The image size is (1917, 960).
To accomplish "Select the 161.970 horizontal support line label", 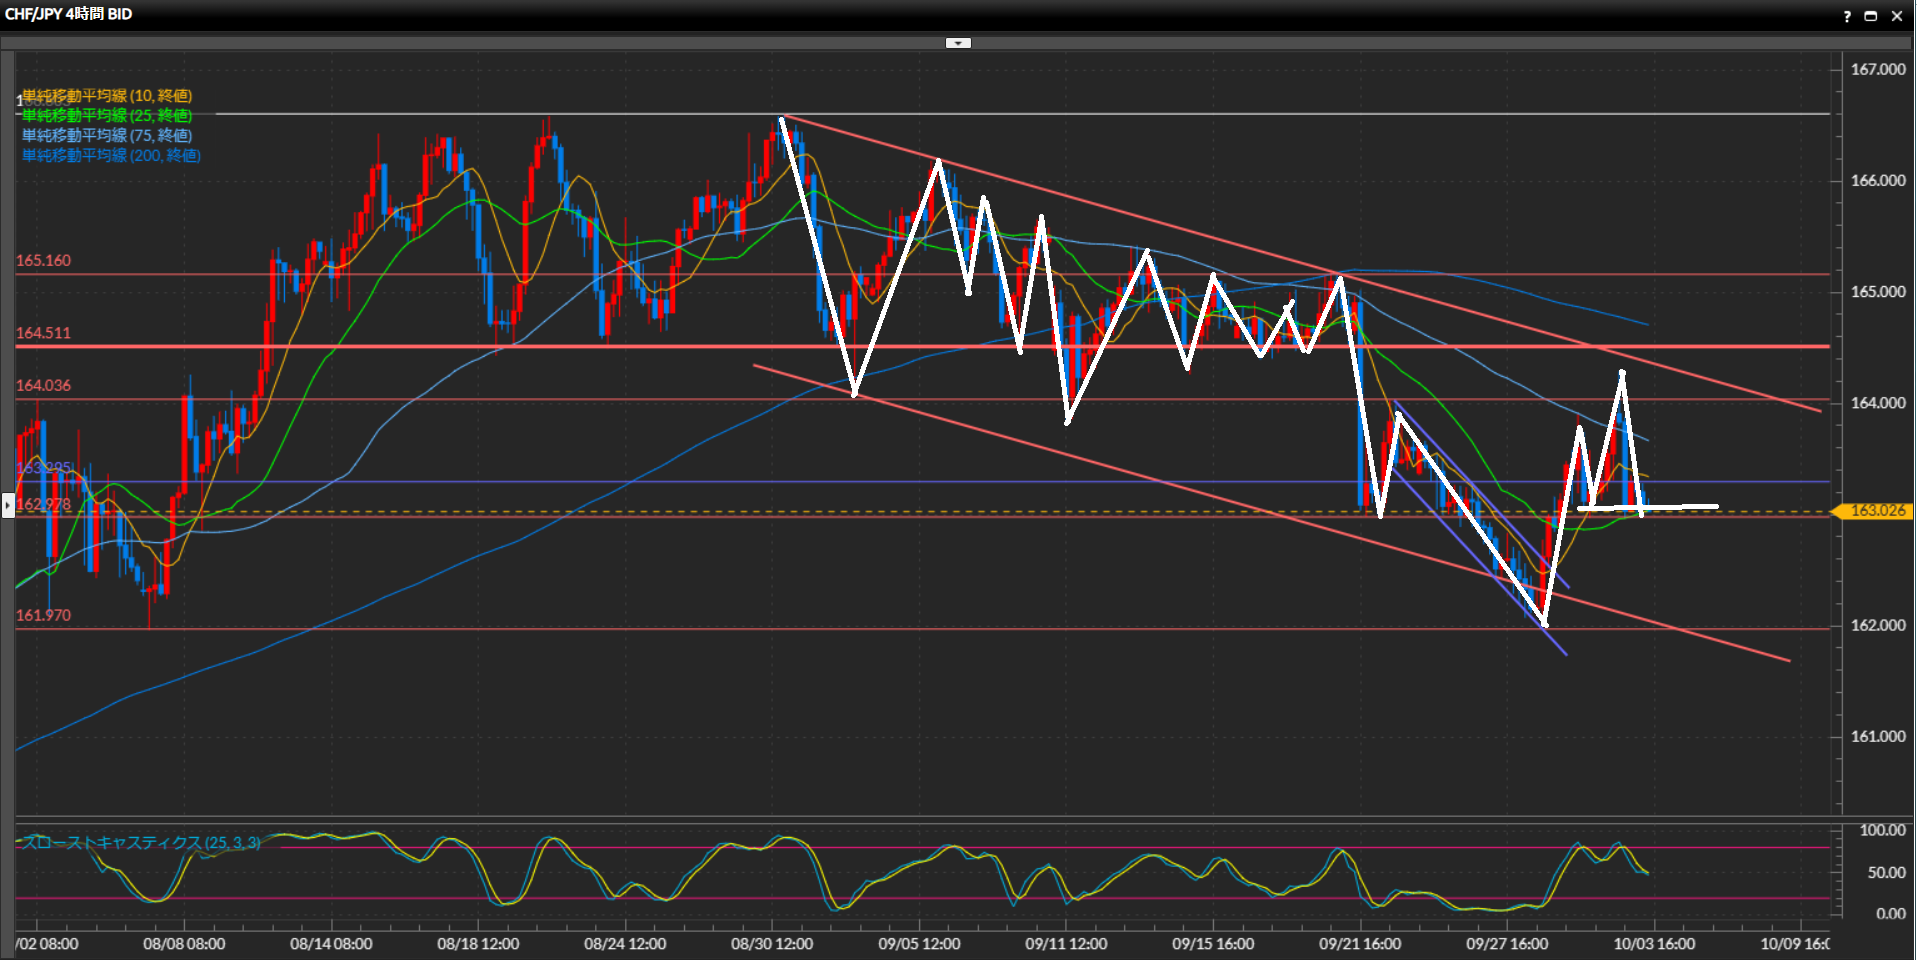I will click(43, 615).
